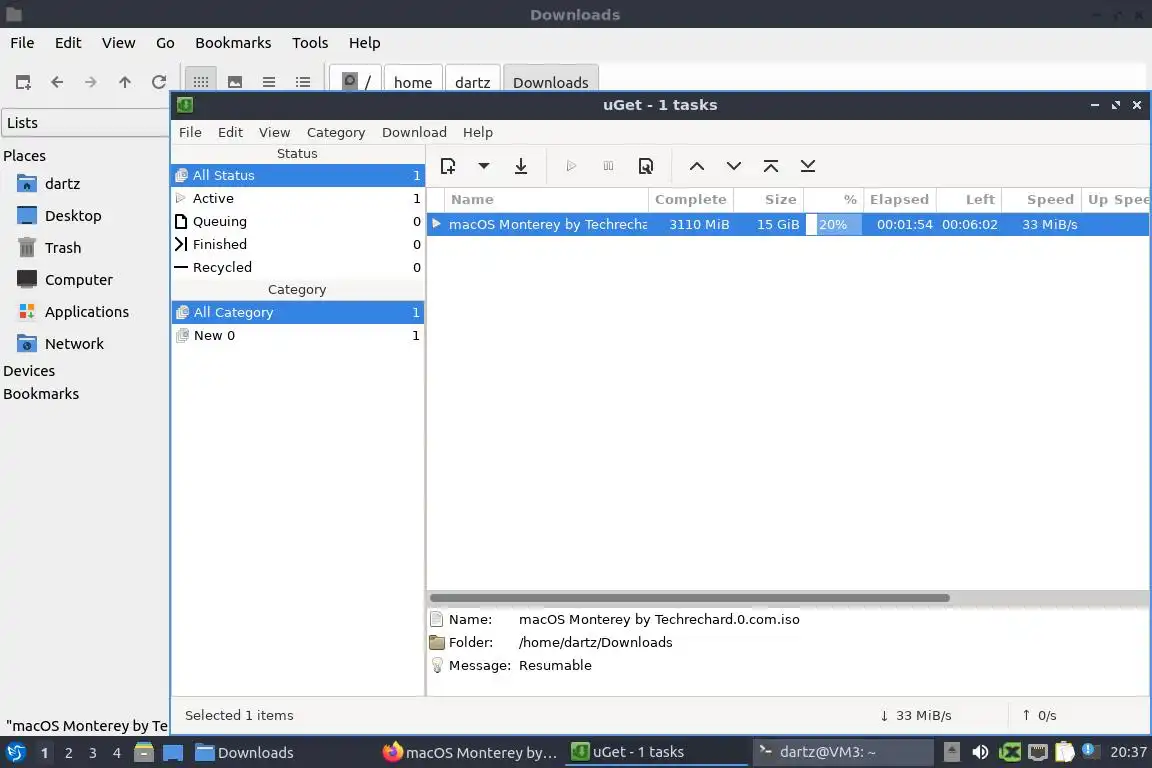Click the 20% progress bar of the download
The height and width of the screenshot is (768, 1152).
click(x=833, y=224)
